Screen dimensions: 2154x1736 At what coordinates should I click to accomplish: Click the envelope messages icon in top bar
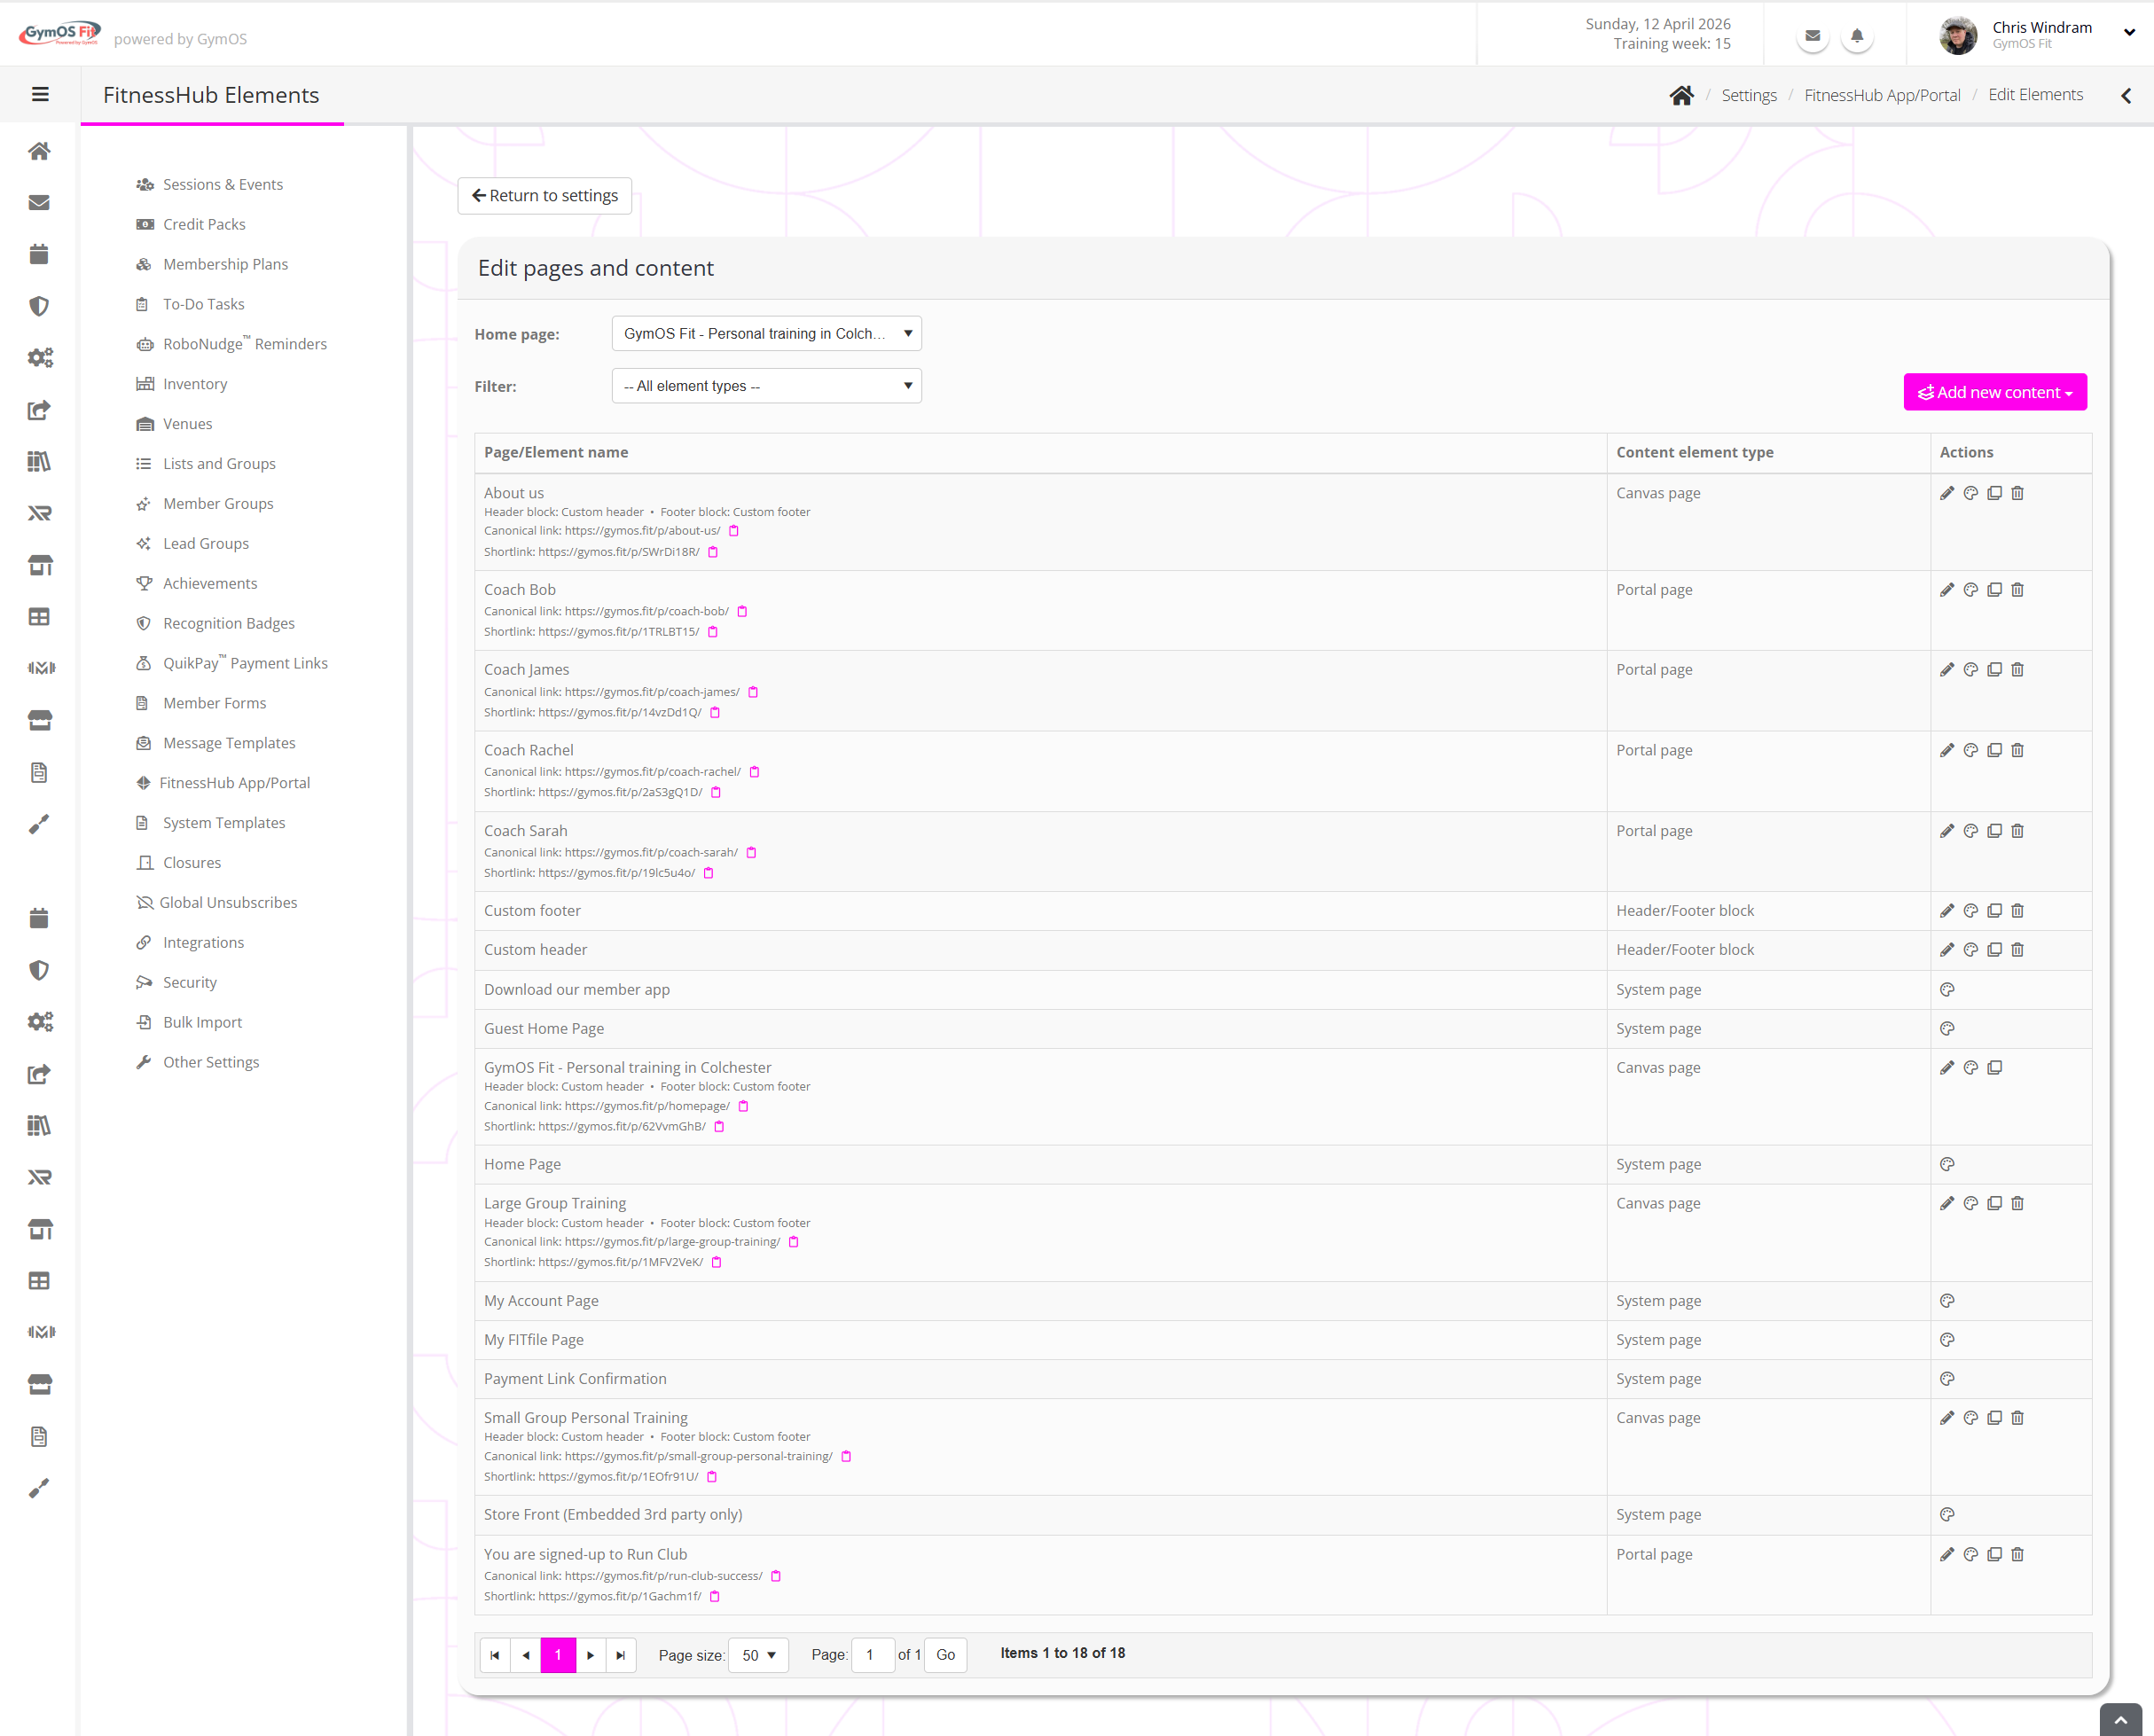tap(1811, 36)
